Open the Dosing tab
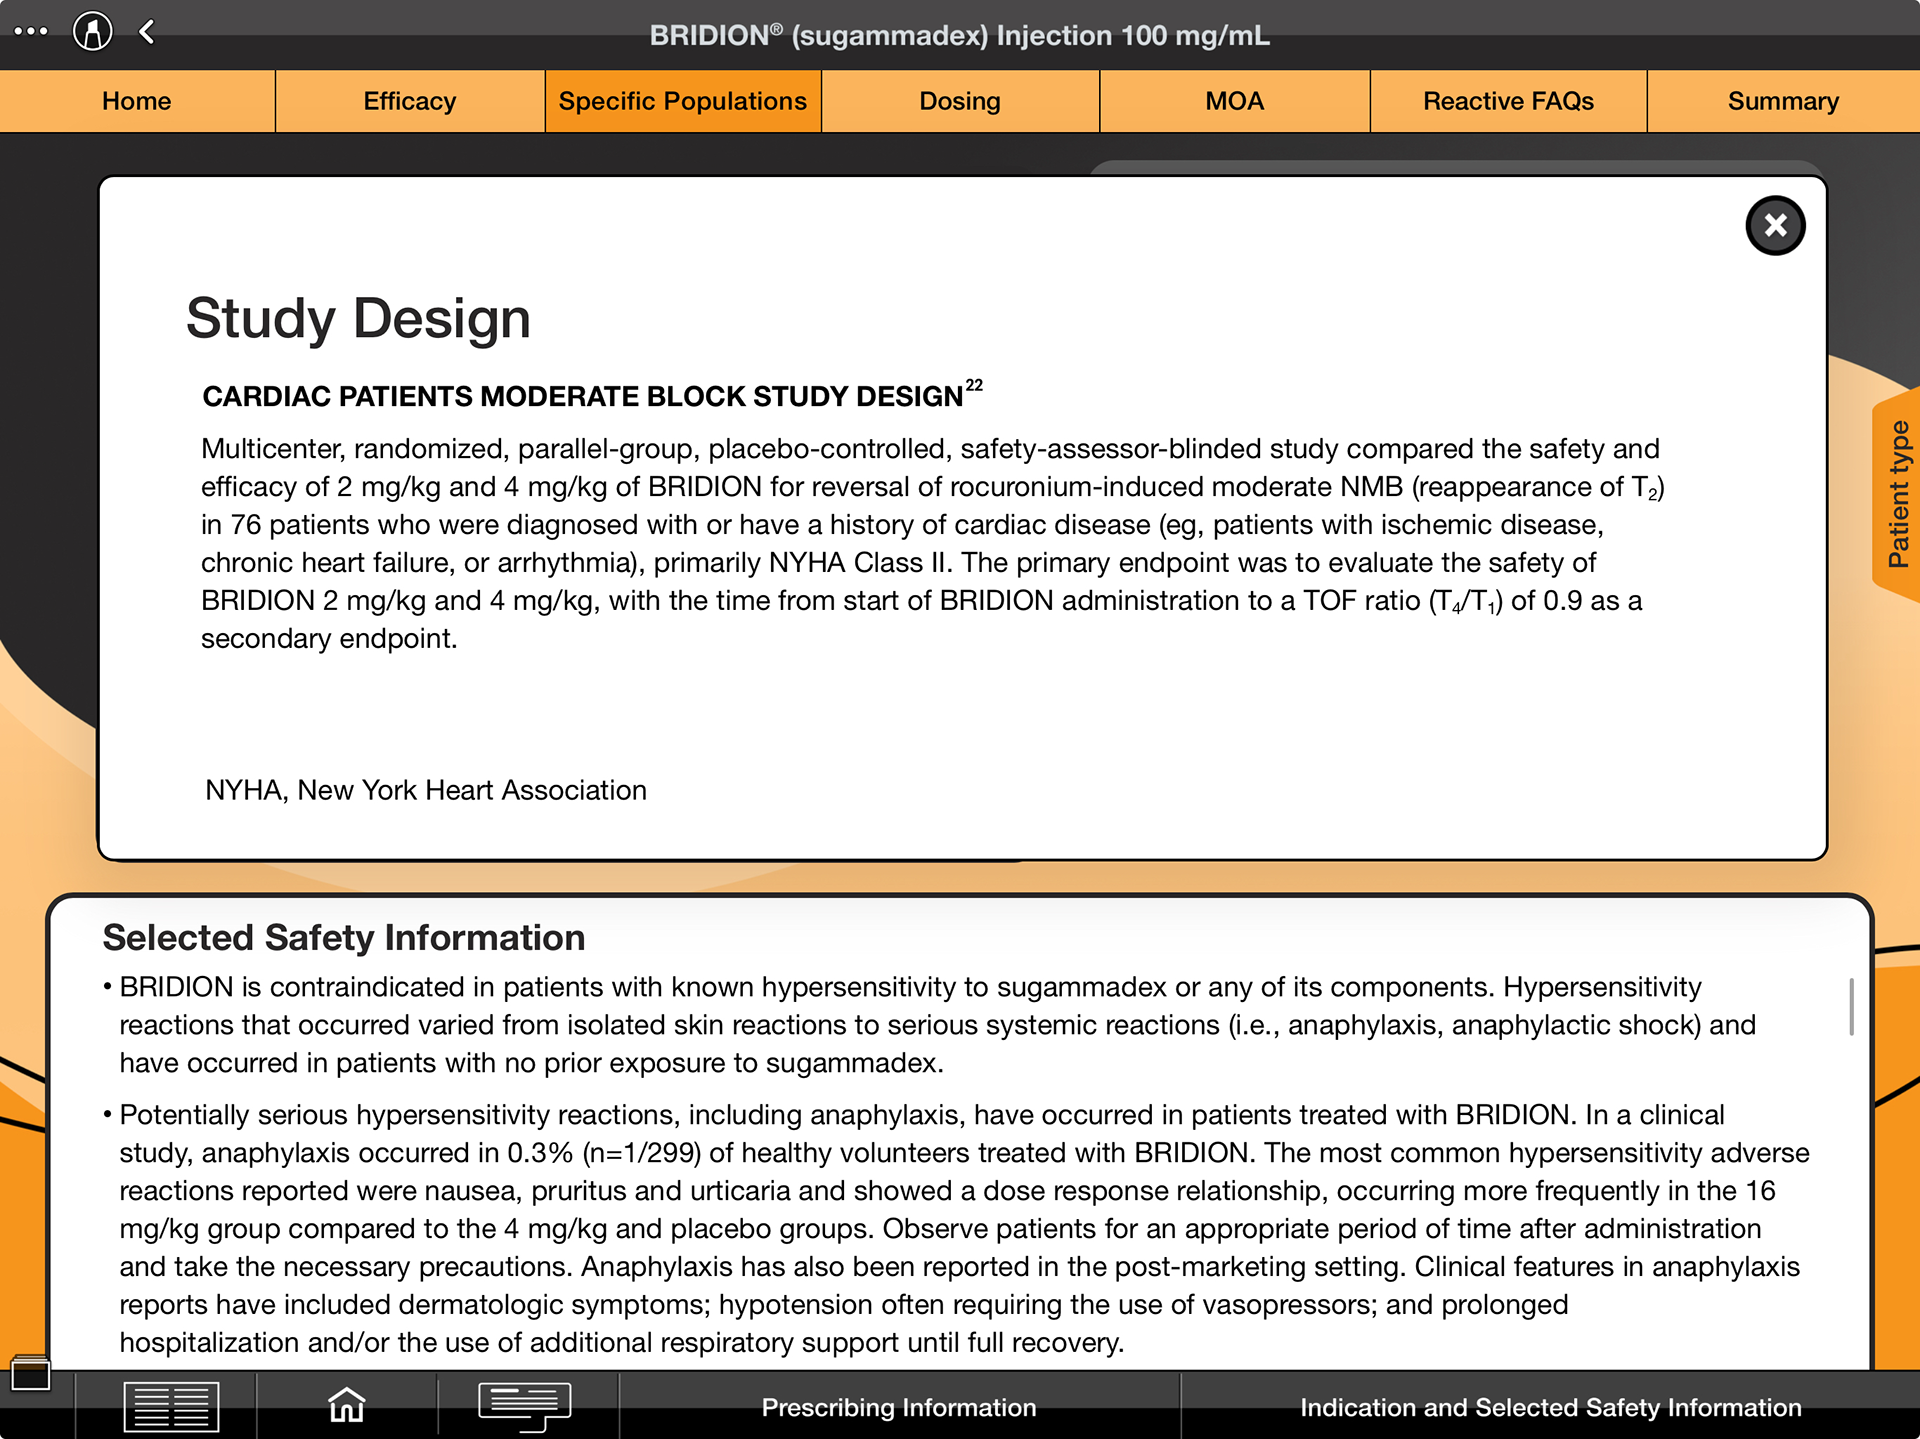This screenshot has height=1439, width=1920. coord(960,101)
